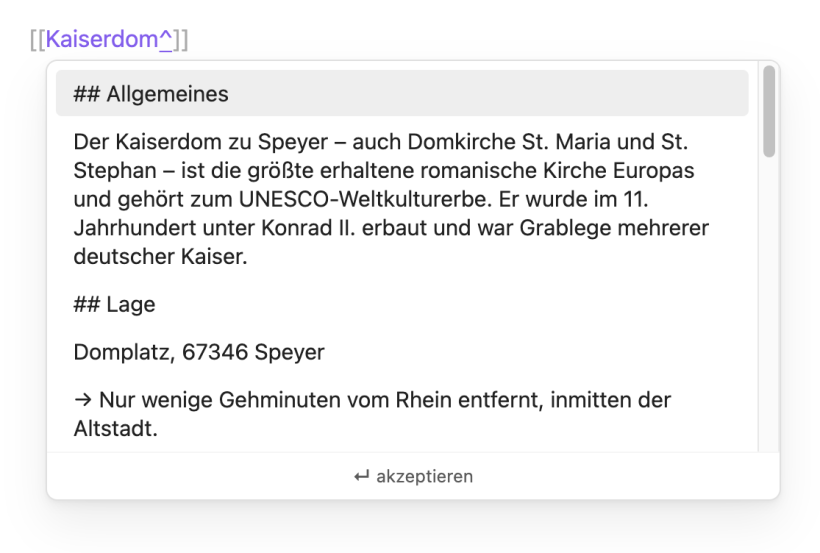Click the word "UNESCO-Weltkulturerbe" in the paragraph
Screen dimensions: 820x553
pos(366,199)
